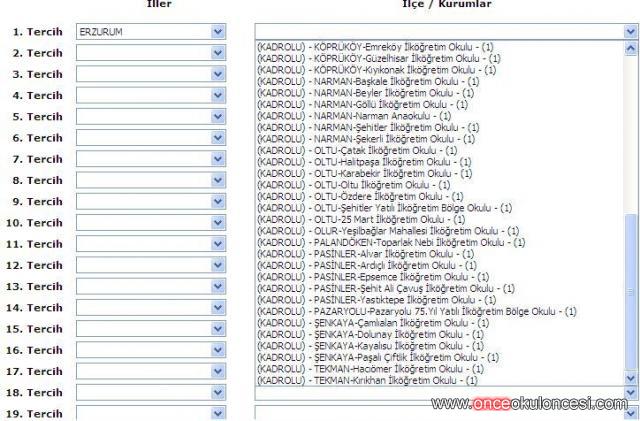The height and width of the screenshot is (421, 640).
Task: Open the 6. Tercih province dropdown
Action: [151, 138]
